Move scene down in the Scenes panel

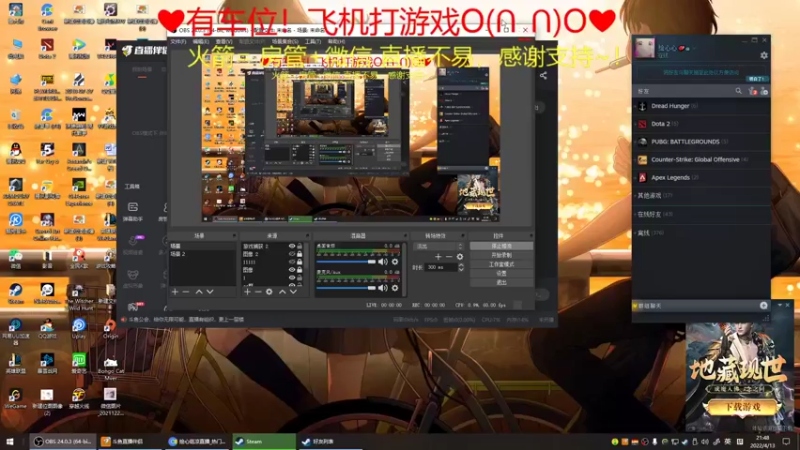click(x=210, y=292)
